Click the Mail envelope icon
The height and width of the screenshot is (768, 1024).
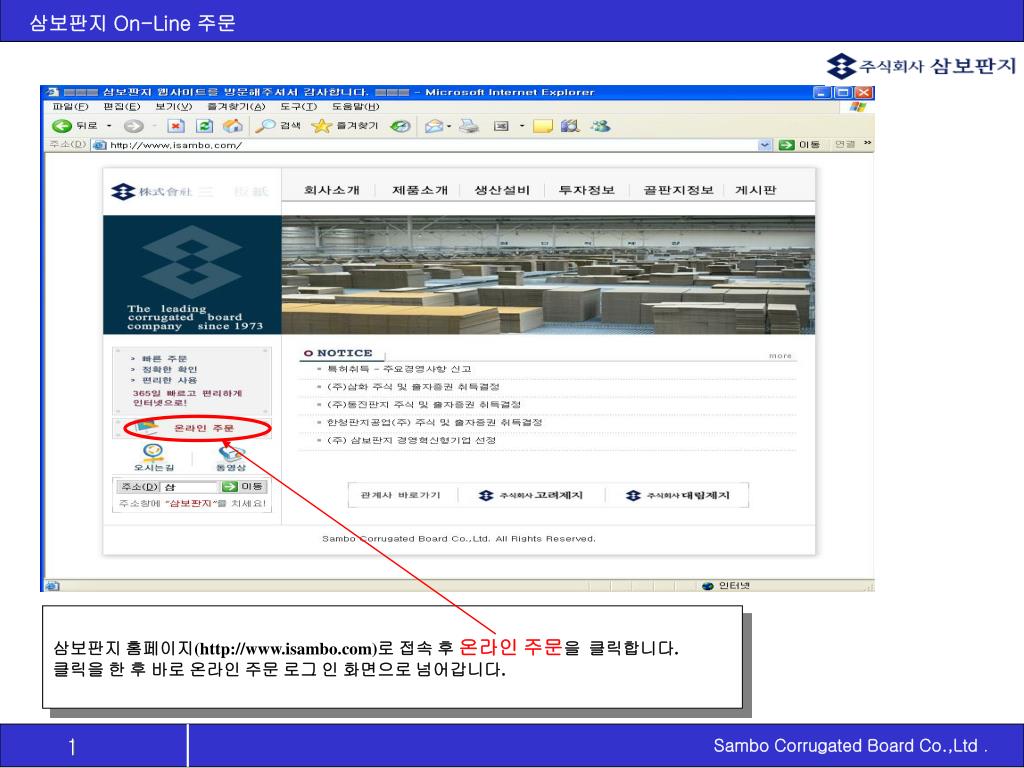click(x=434, y=126)
